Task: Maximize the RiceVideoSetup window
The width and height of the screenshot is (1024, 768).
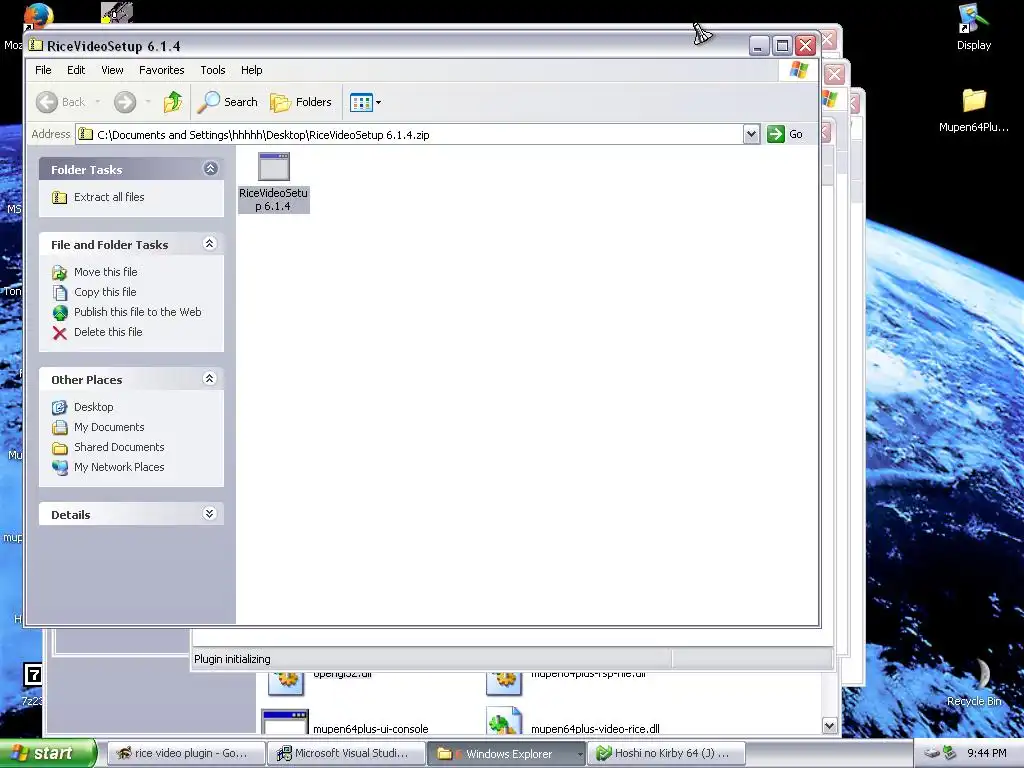Action: [782, 45]
